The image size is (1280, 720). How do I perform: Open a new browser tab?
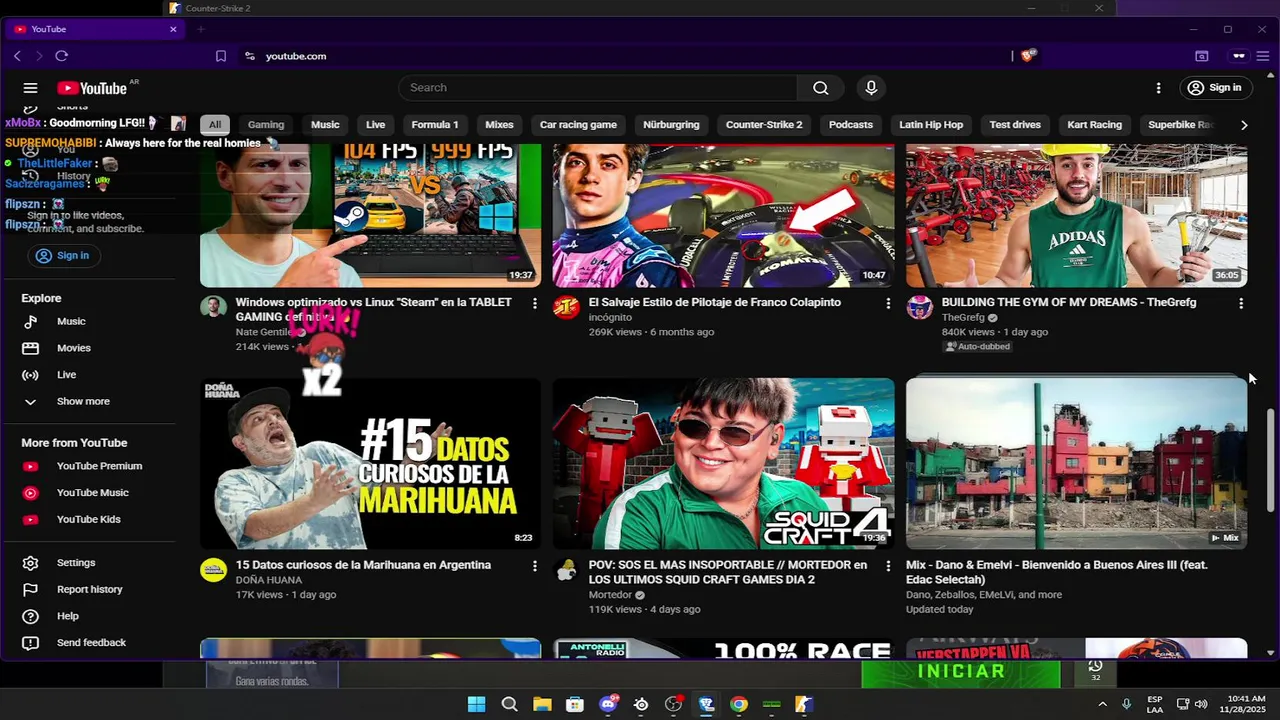[x=200, y=29]
